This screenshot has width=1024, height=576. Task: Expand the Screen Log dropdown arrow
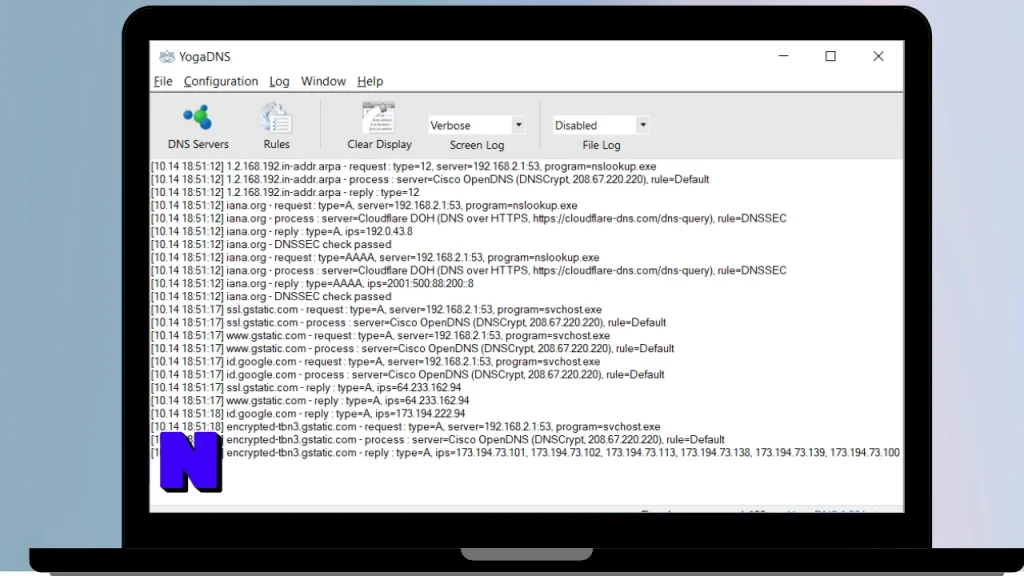[519, 125]
